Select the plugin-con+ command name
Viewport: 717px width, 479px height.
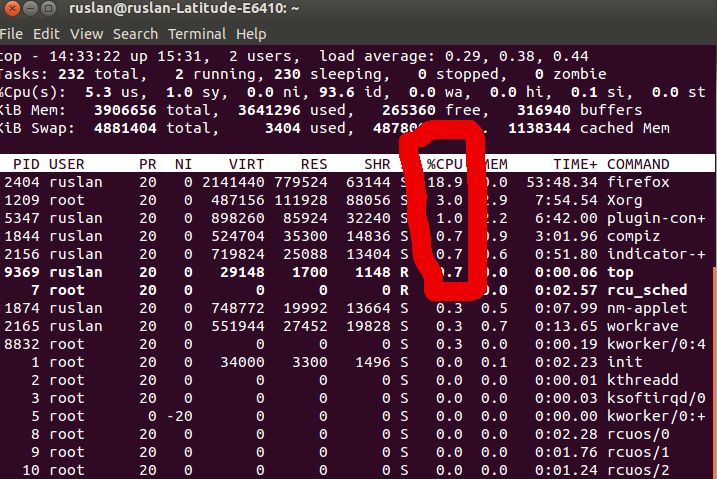[656, 218]
